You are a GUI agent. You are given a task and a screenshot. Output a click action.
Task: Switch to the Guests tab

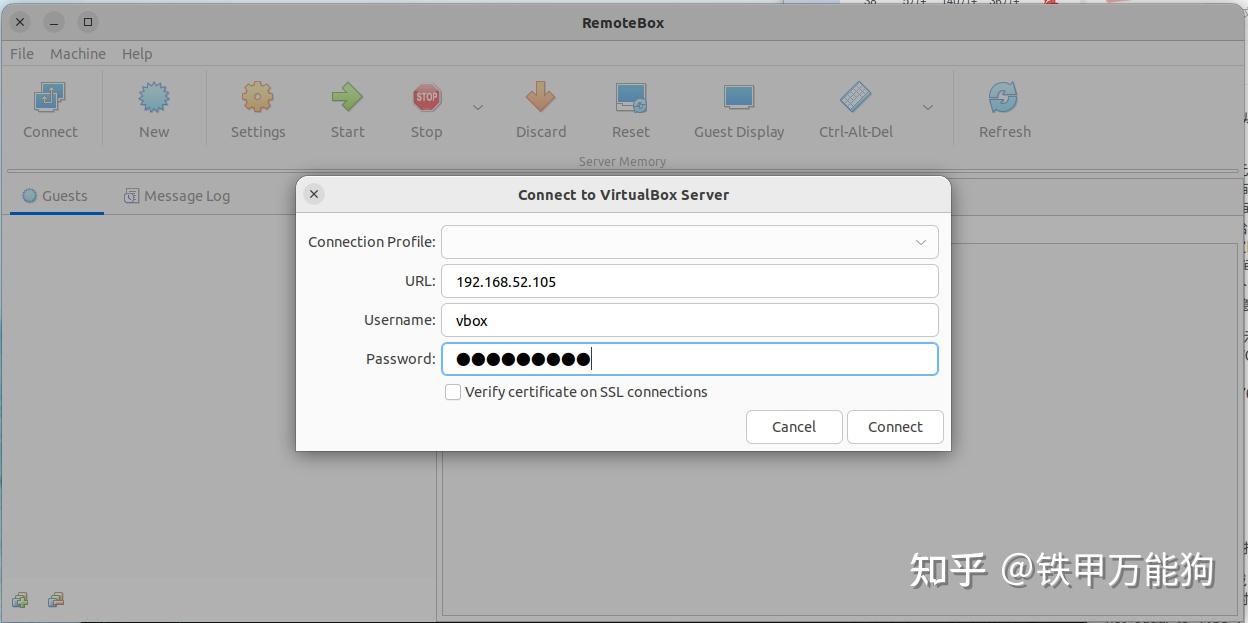[56, 196]
